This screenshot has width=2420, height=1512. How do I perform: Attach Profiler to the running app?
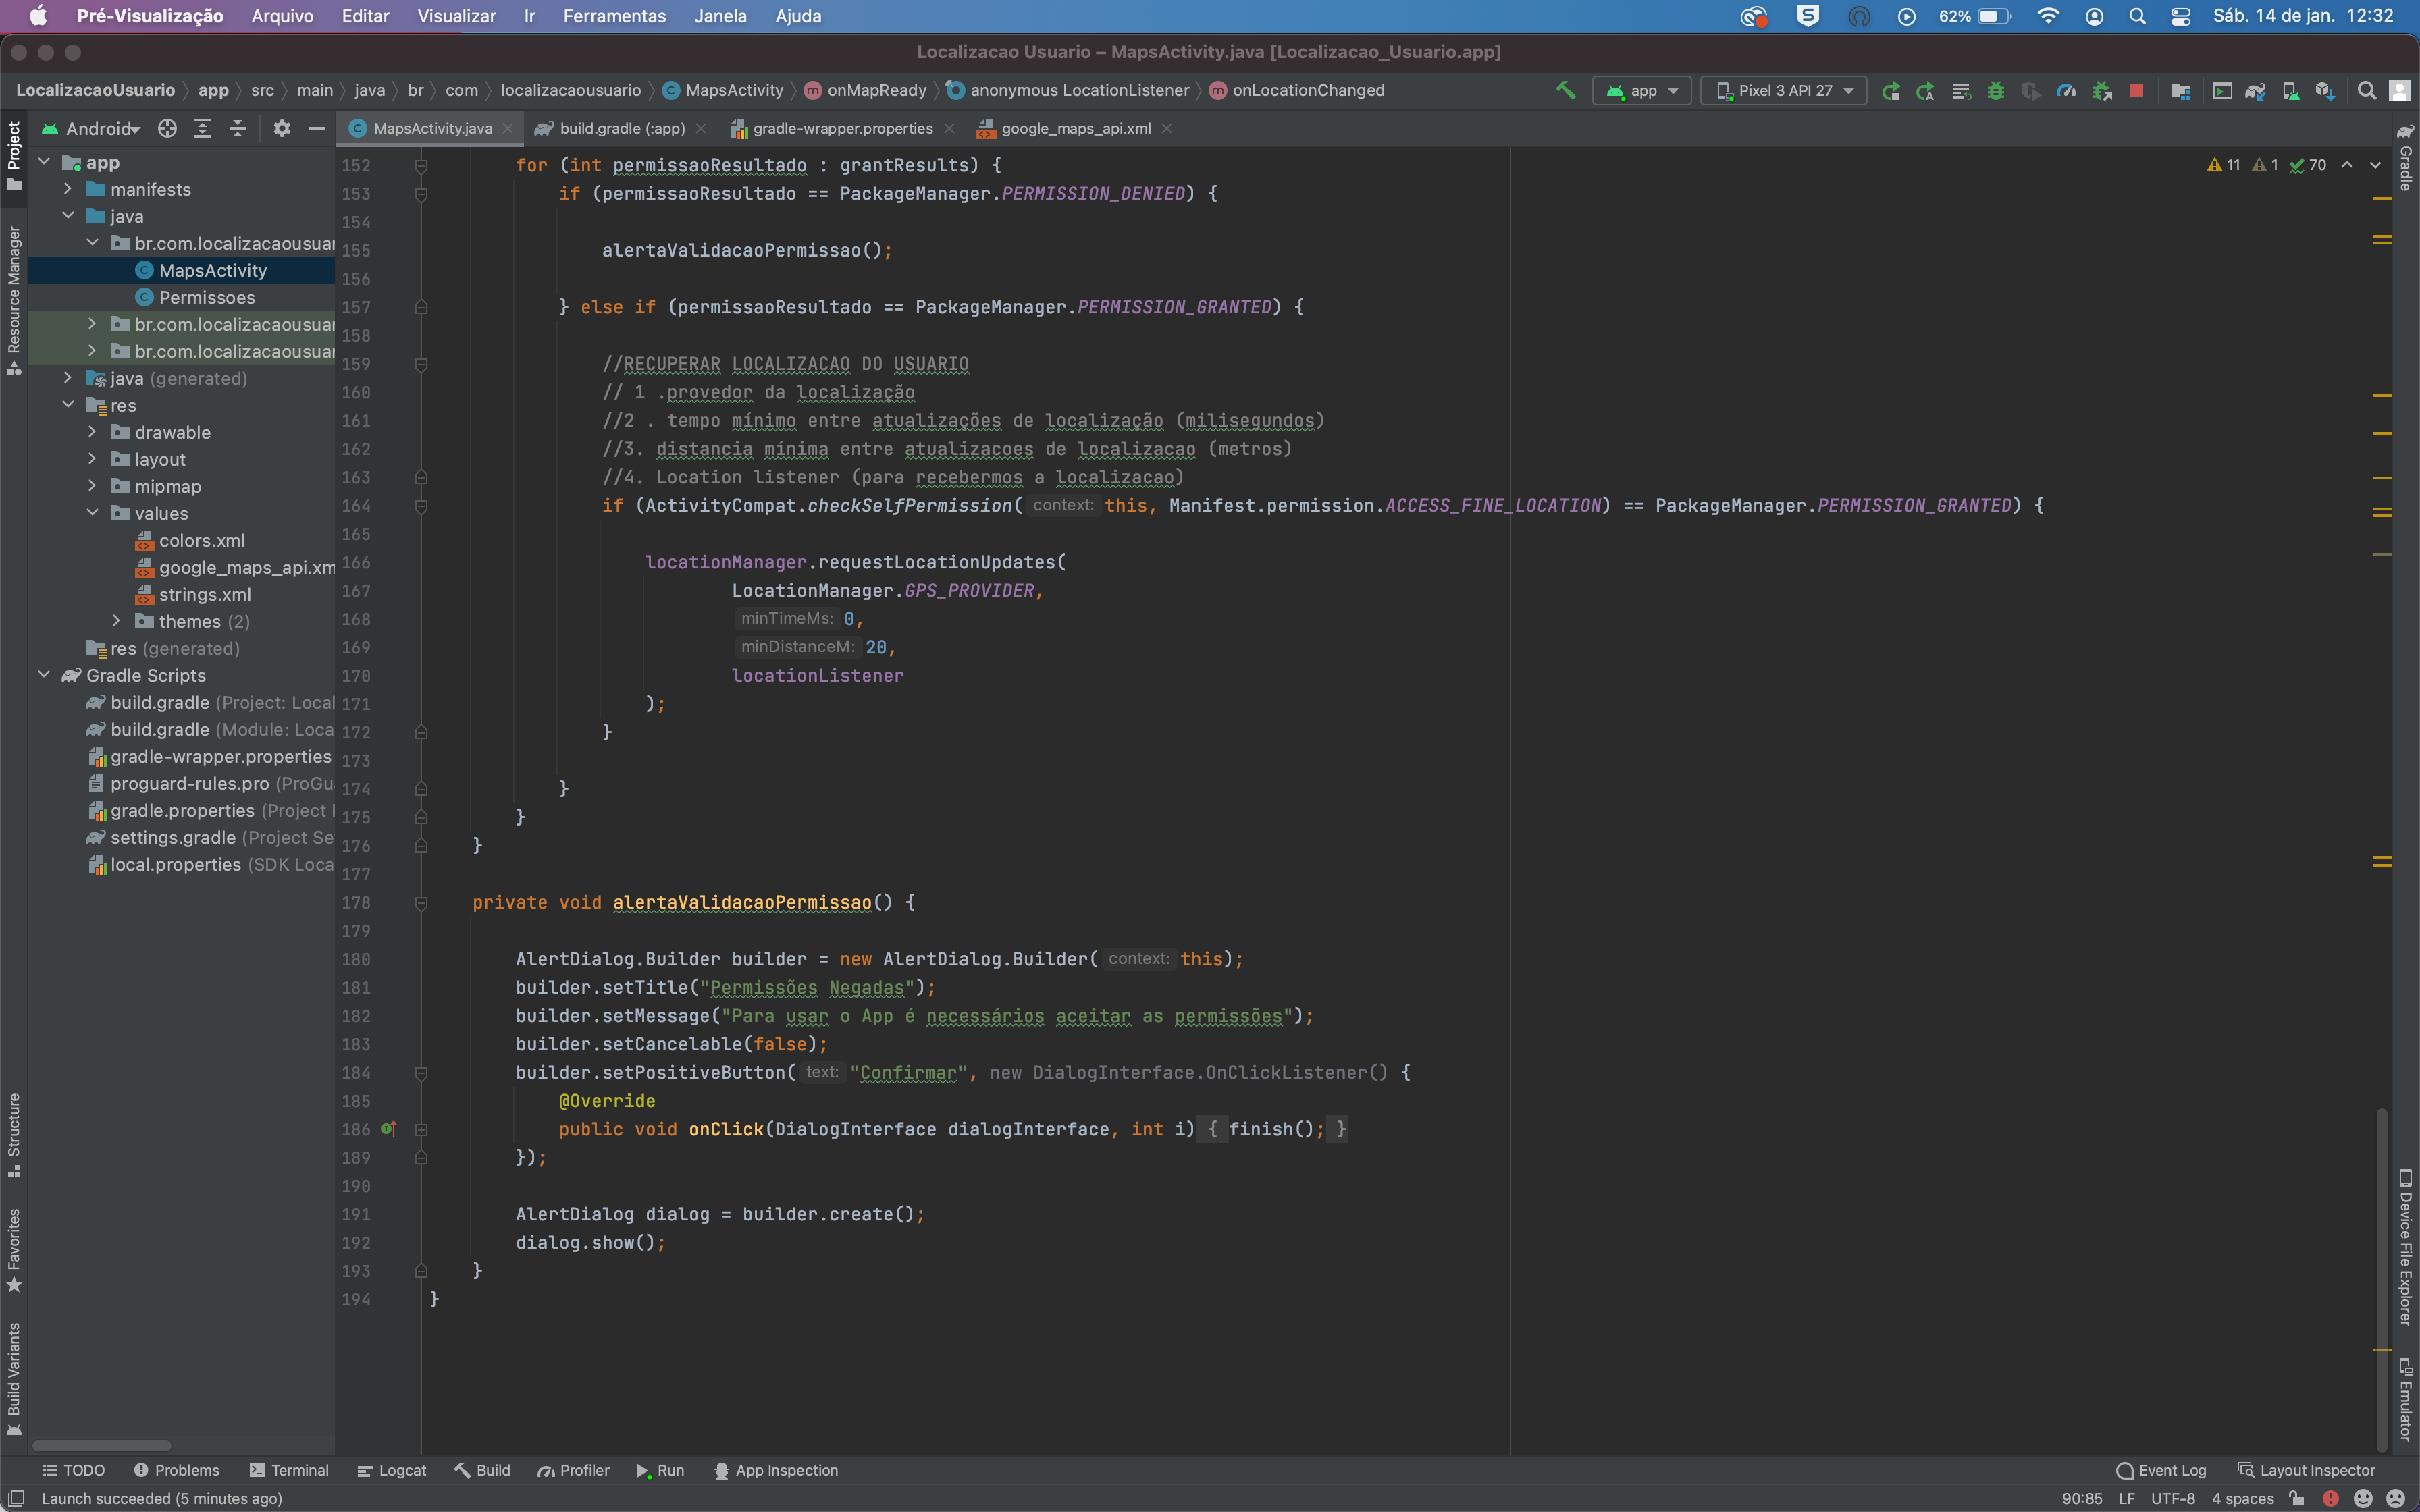(x=2066, y=90)
